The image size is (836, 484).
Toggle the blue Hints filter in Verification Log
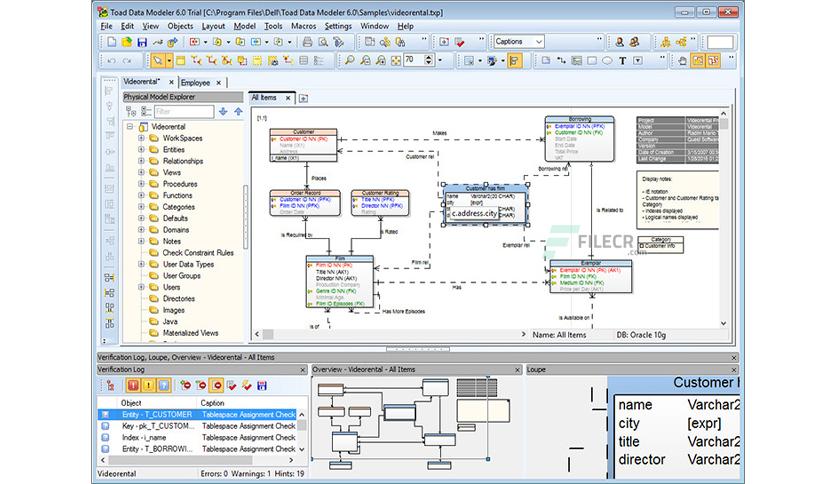(164, 385)
